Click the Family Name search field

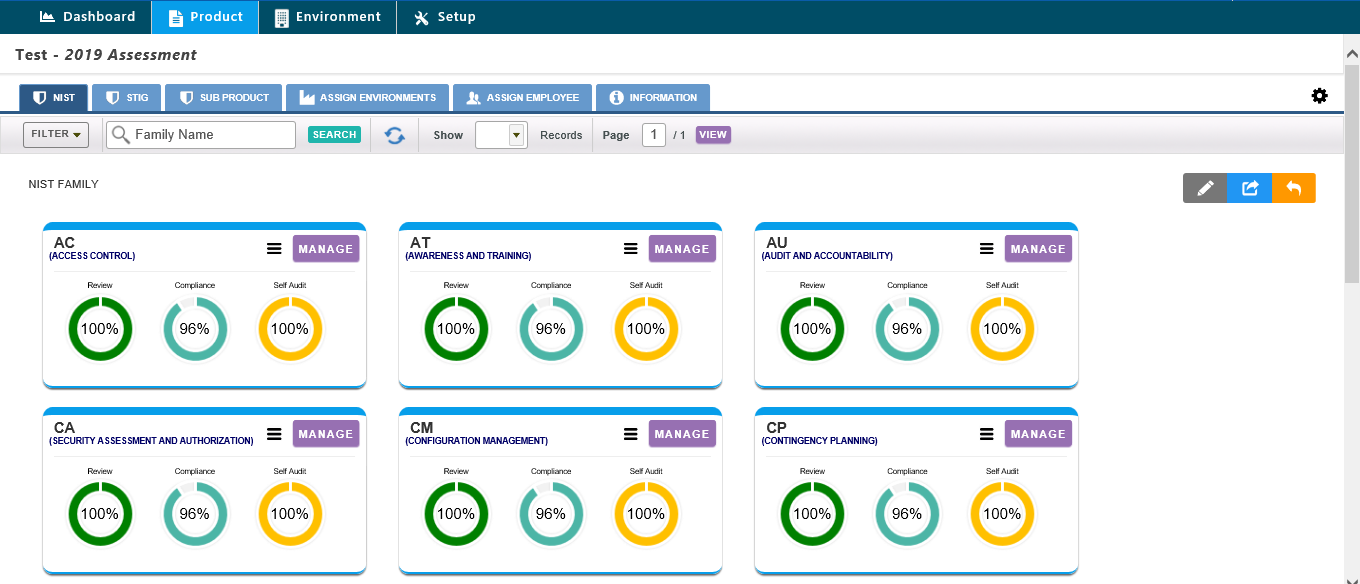point(210,135)
